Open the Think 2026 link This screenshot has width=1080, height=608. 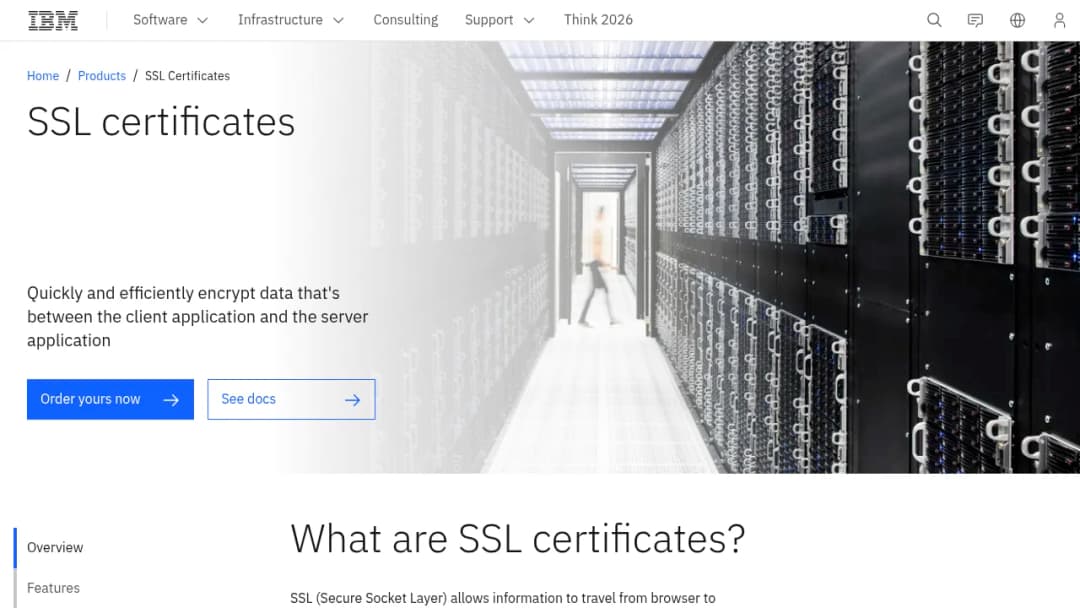pos(598,20)
